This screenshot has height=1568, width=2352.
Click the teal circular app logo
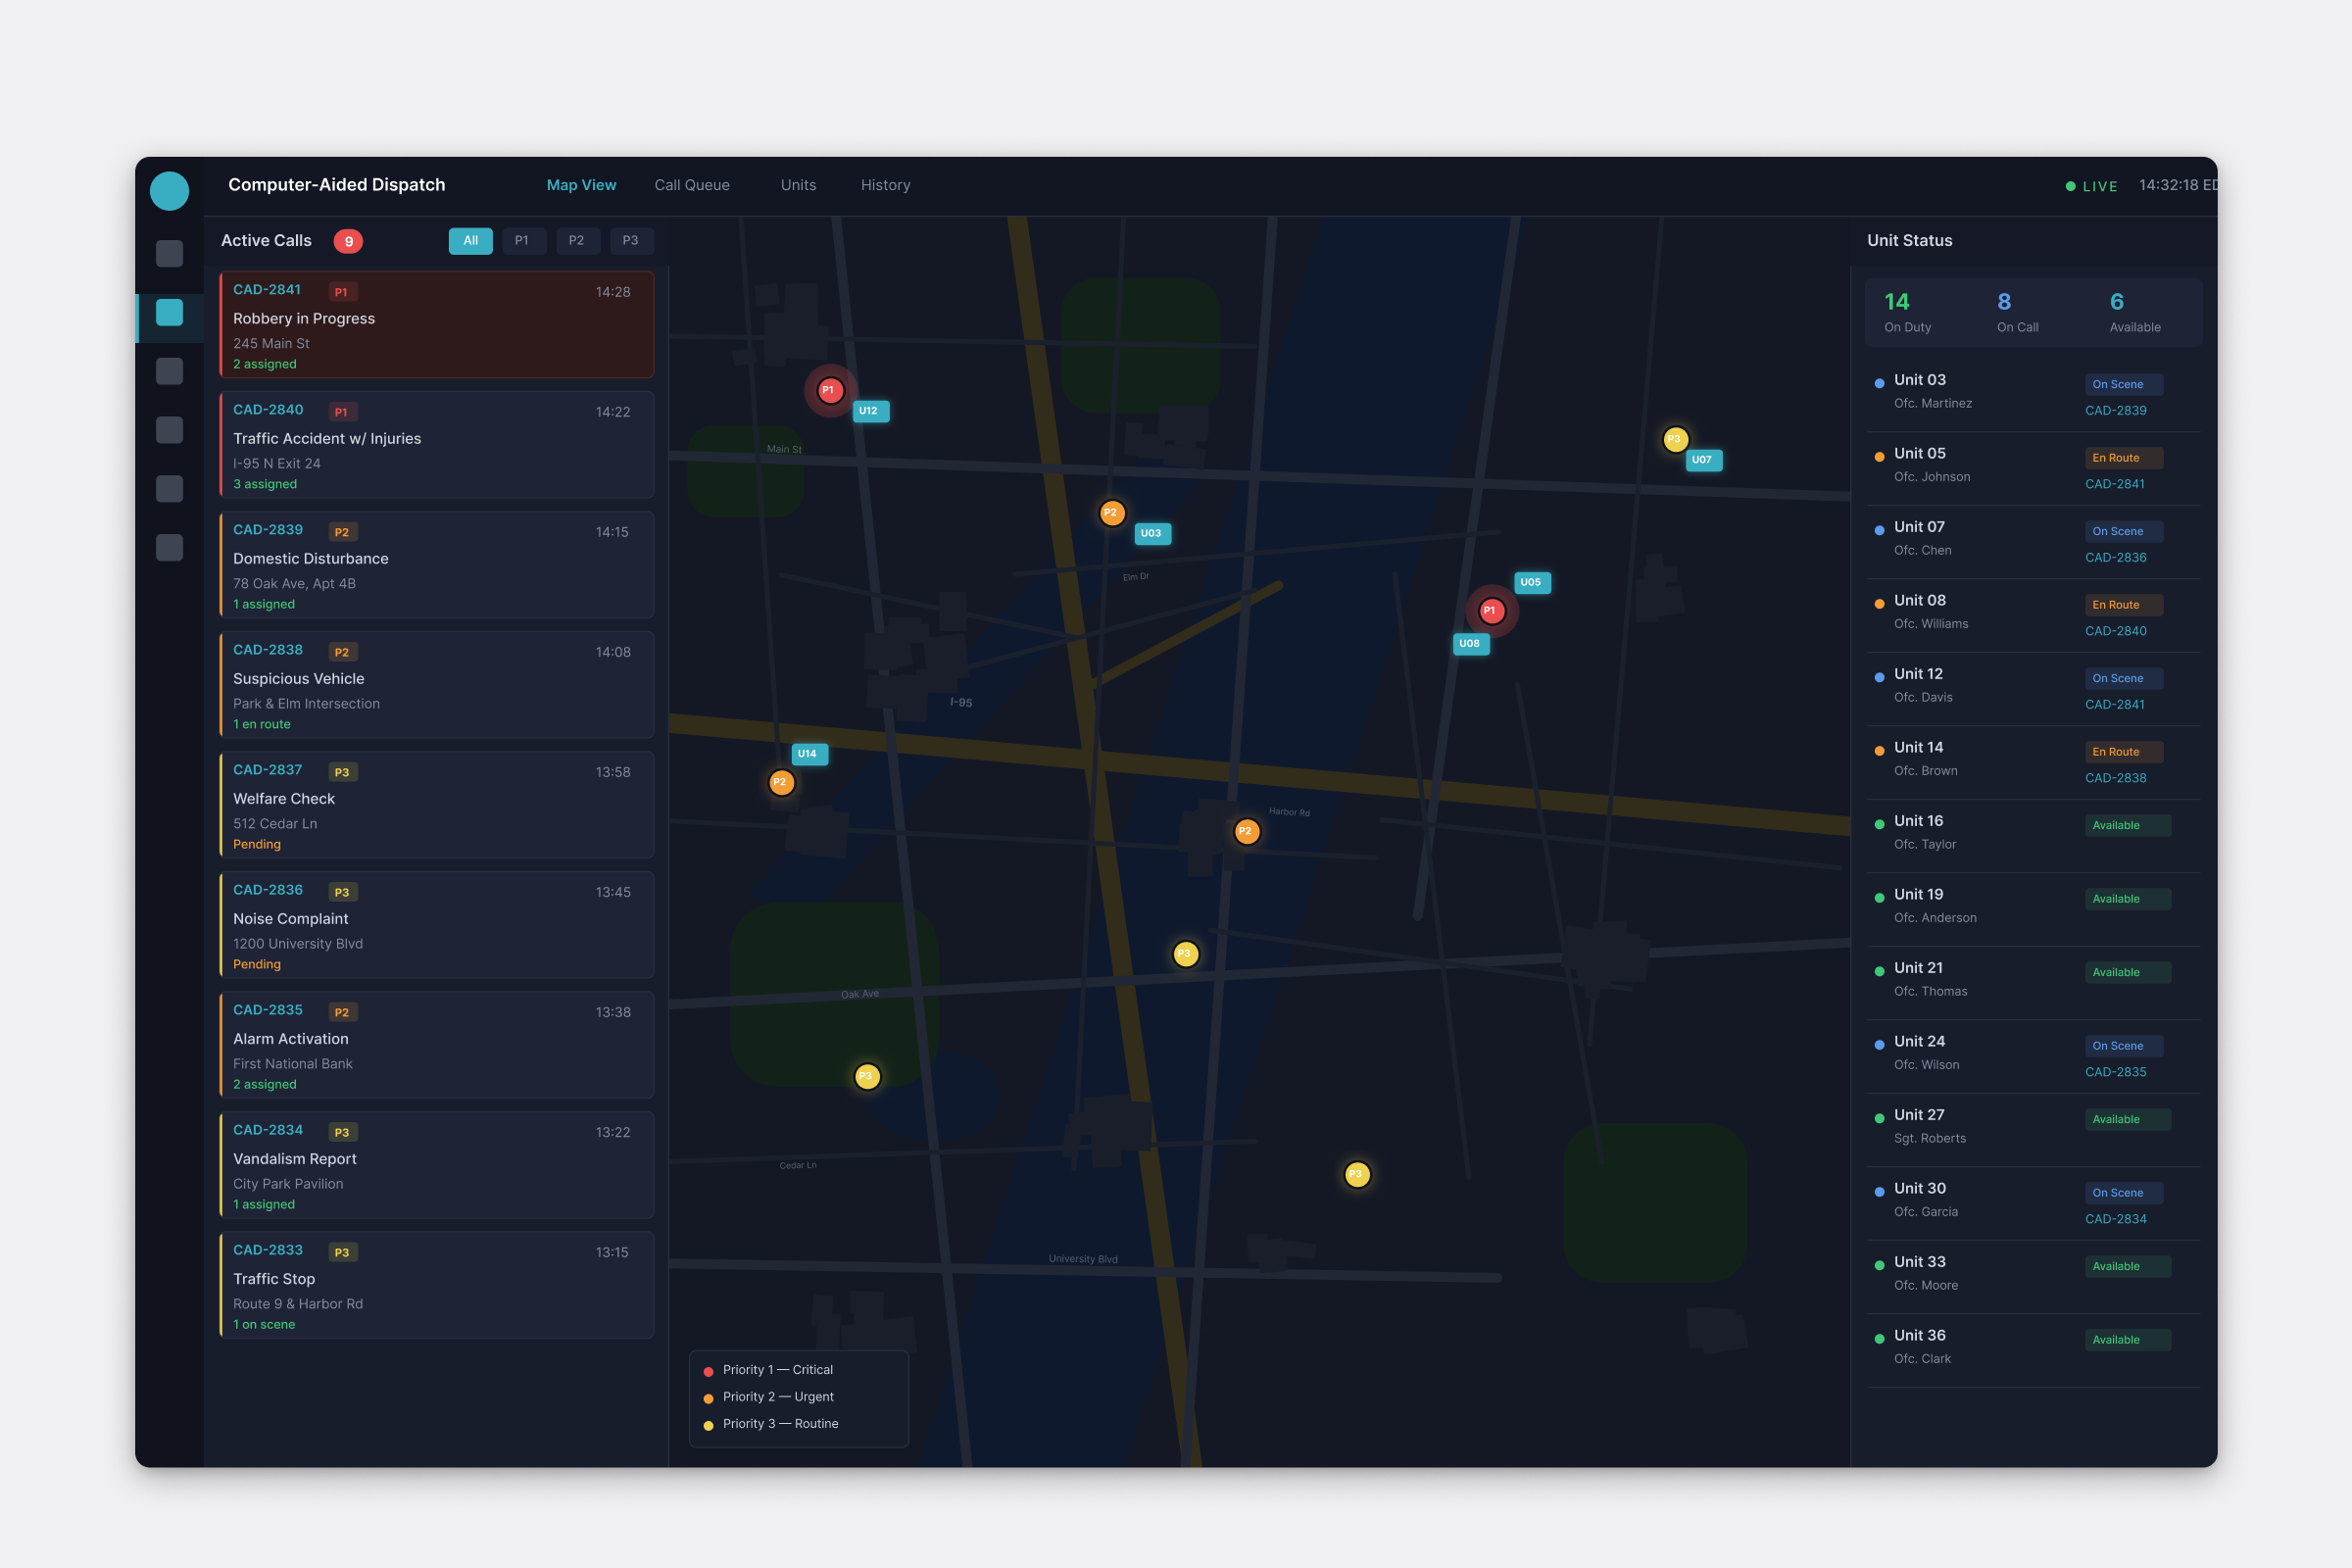(169, 191)
